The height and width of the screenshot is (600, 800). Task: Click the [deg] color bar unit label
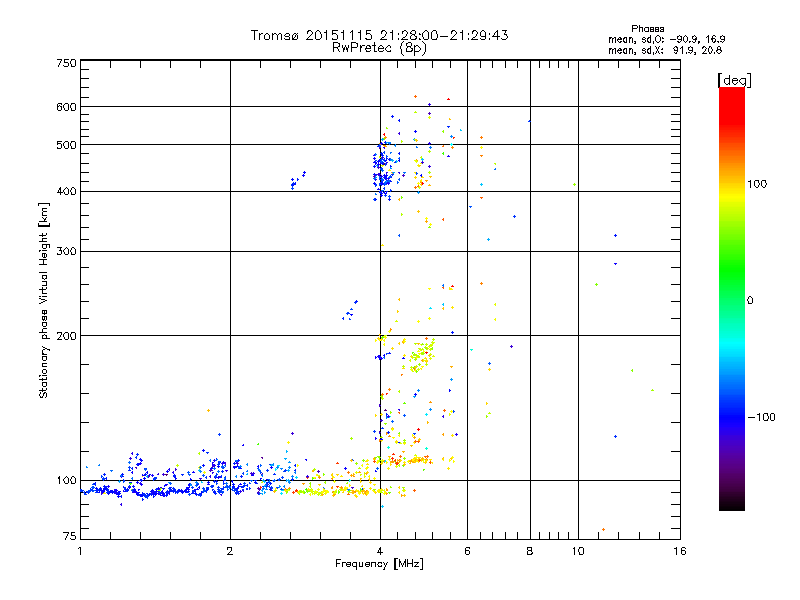(734, 81)
